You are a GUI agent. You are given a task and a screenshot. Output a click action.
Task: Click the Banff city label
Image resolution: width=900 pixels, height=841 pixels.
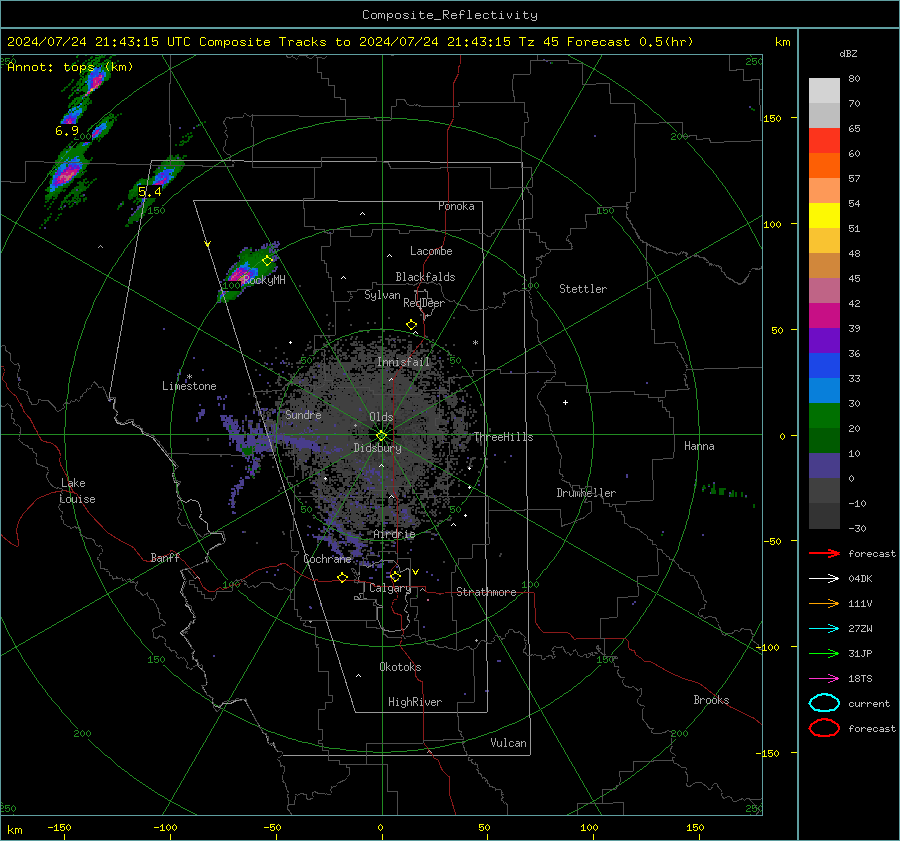coord(165,557)
